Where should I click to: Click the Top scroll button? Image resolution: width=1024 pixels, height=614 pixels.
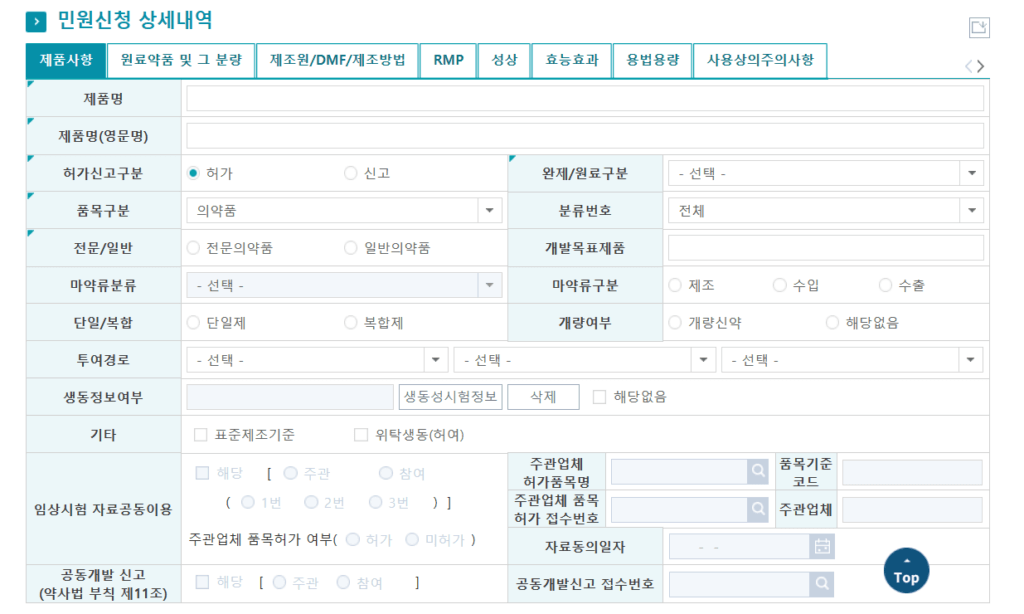(906, 571)
